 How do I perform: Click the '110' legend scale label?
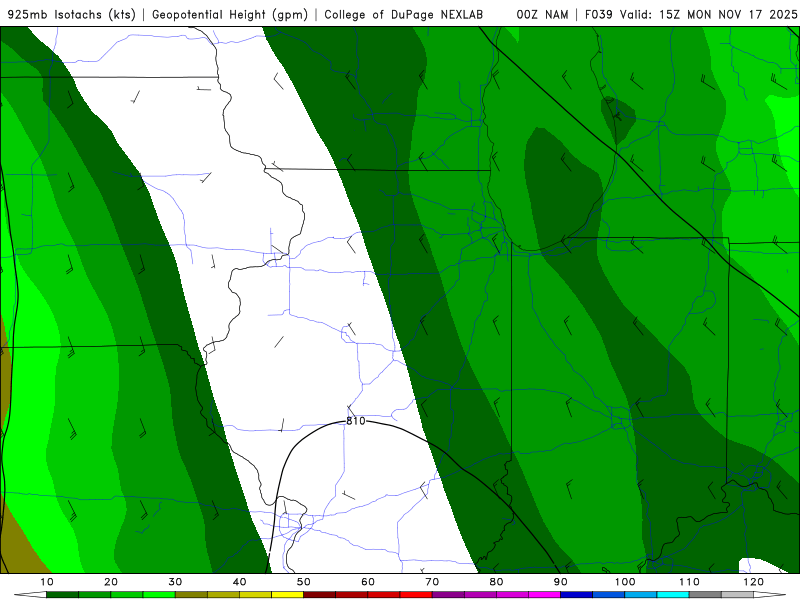(689, 582)
